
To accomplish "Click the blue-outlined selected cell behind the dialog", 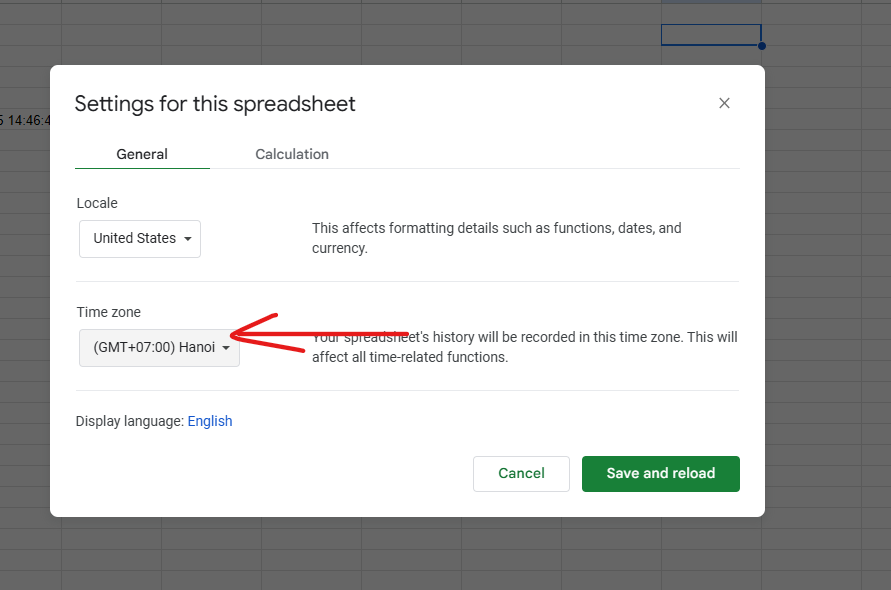I will coord(710,35).
